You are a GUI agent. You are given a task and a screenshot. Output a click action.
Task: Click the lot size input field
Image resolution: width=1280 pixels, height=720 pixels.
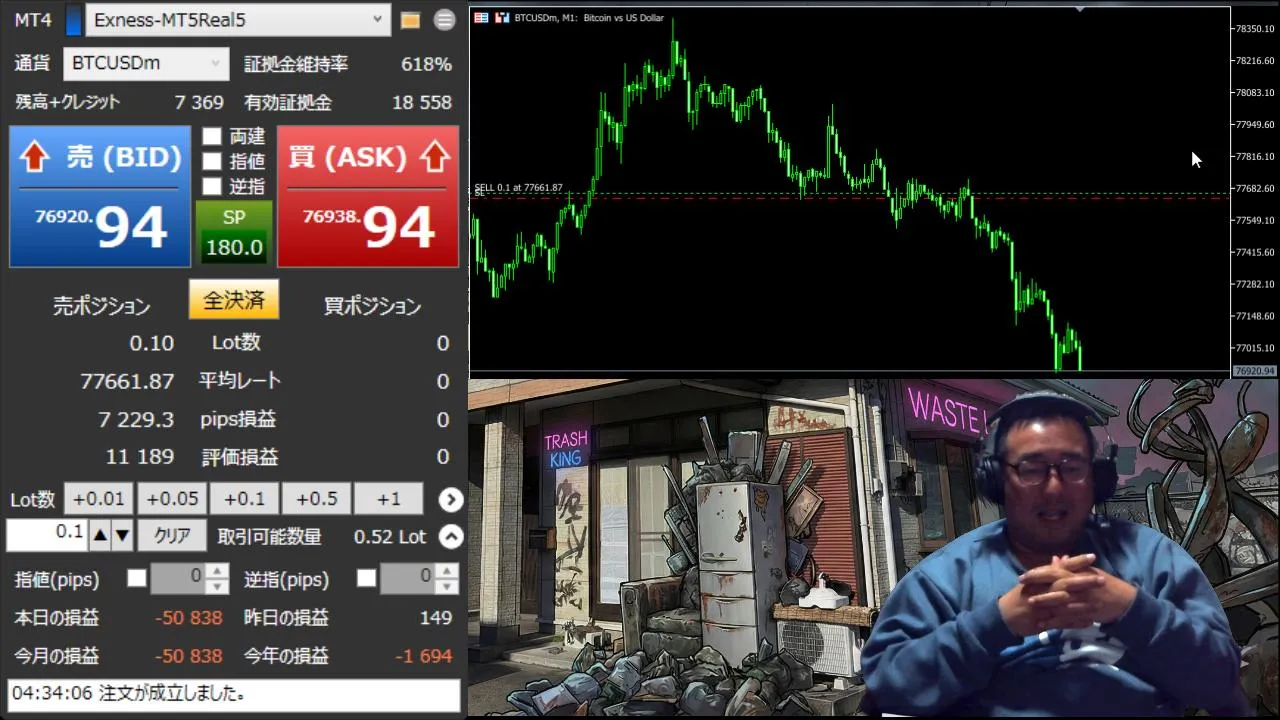[x=46, y=535]
